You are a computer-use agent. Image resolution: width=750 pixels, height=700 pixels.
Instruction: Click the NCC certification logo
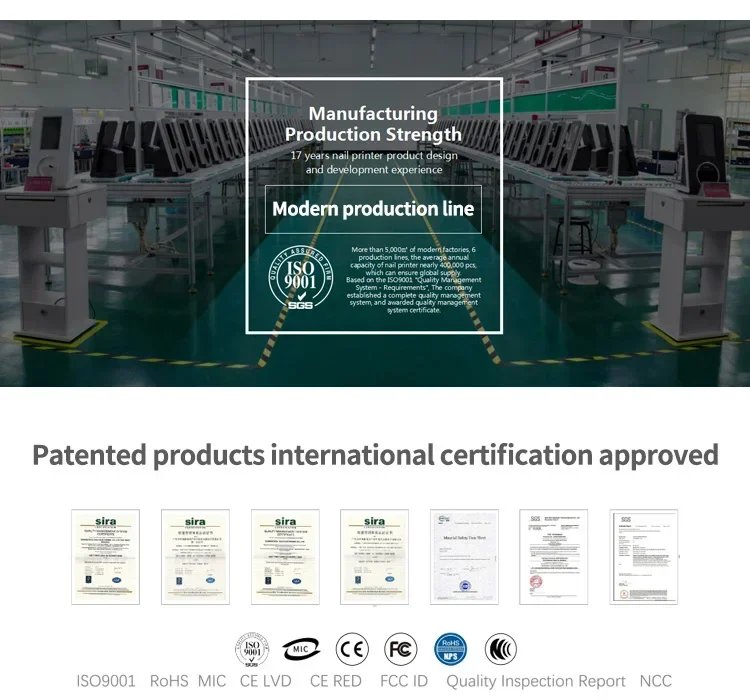click(501, 649)
